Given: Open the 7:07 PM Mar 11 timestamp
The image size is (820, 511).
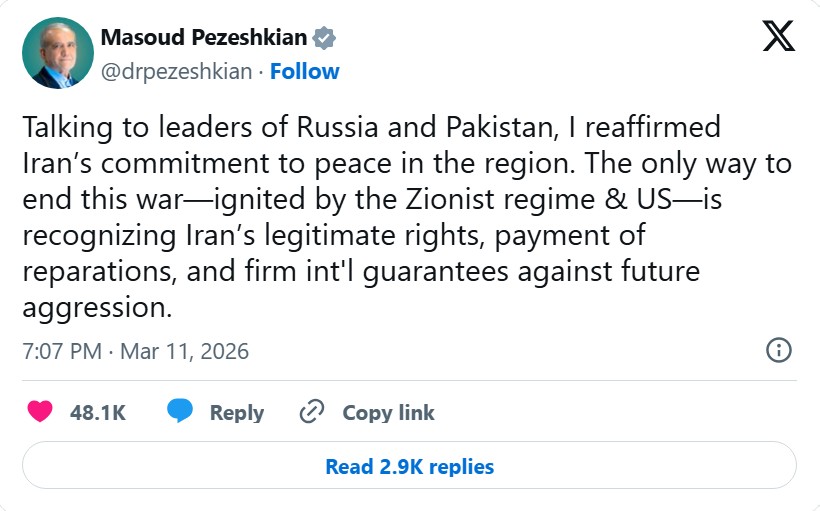Looking at the screenshot, I should tap(135, 351).
